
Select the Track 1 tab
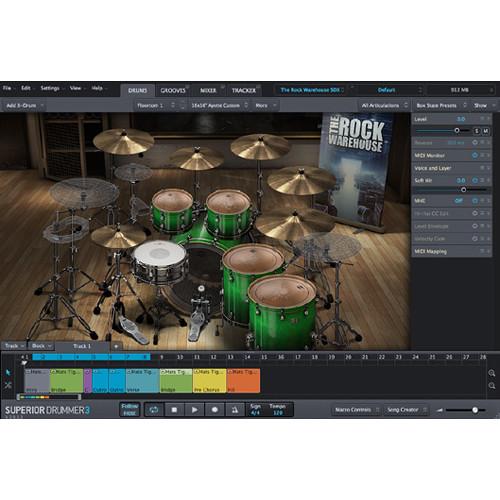click(82, 346)
